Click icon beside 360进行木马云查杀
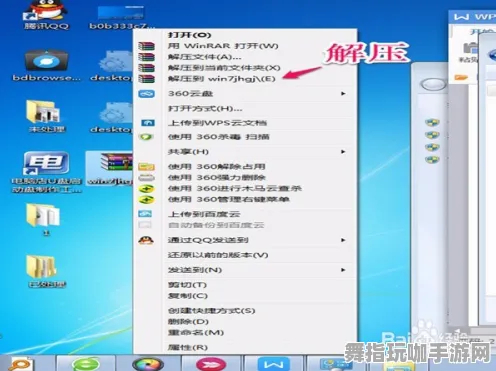The height and width of the screenshot is (371, 496). point(146,188)
